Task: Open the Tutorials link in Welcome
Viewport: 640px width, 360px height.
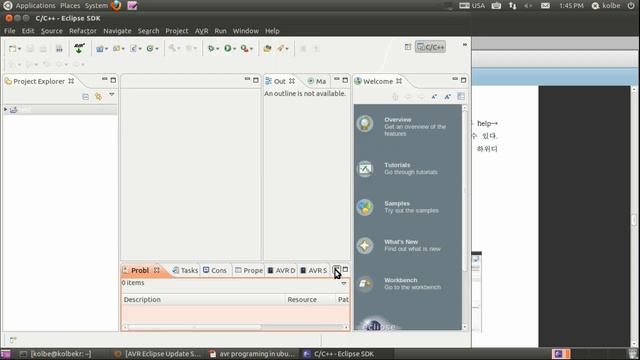Action: (397, 165)
